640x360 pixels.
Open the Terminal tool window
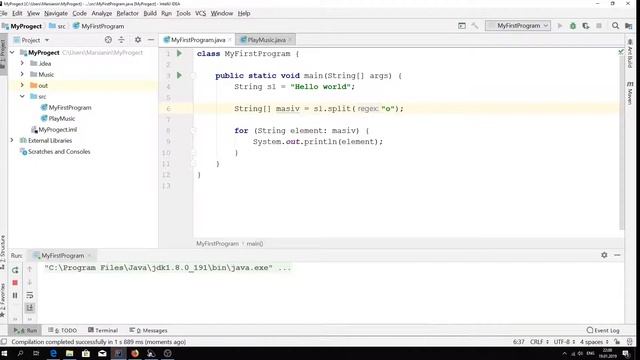coord(103,330)
